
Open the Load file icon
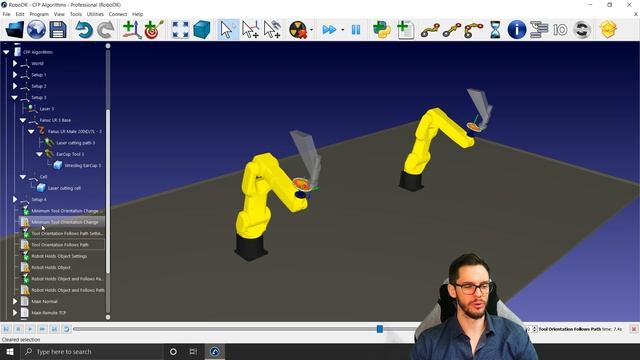(x=15, y=30)
